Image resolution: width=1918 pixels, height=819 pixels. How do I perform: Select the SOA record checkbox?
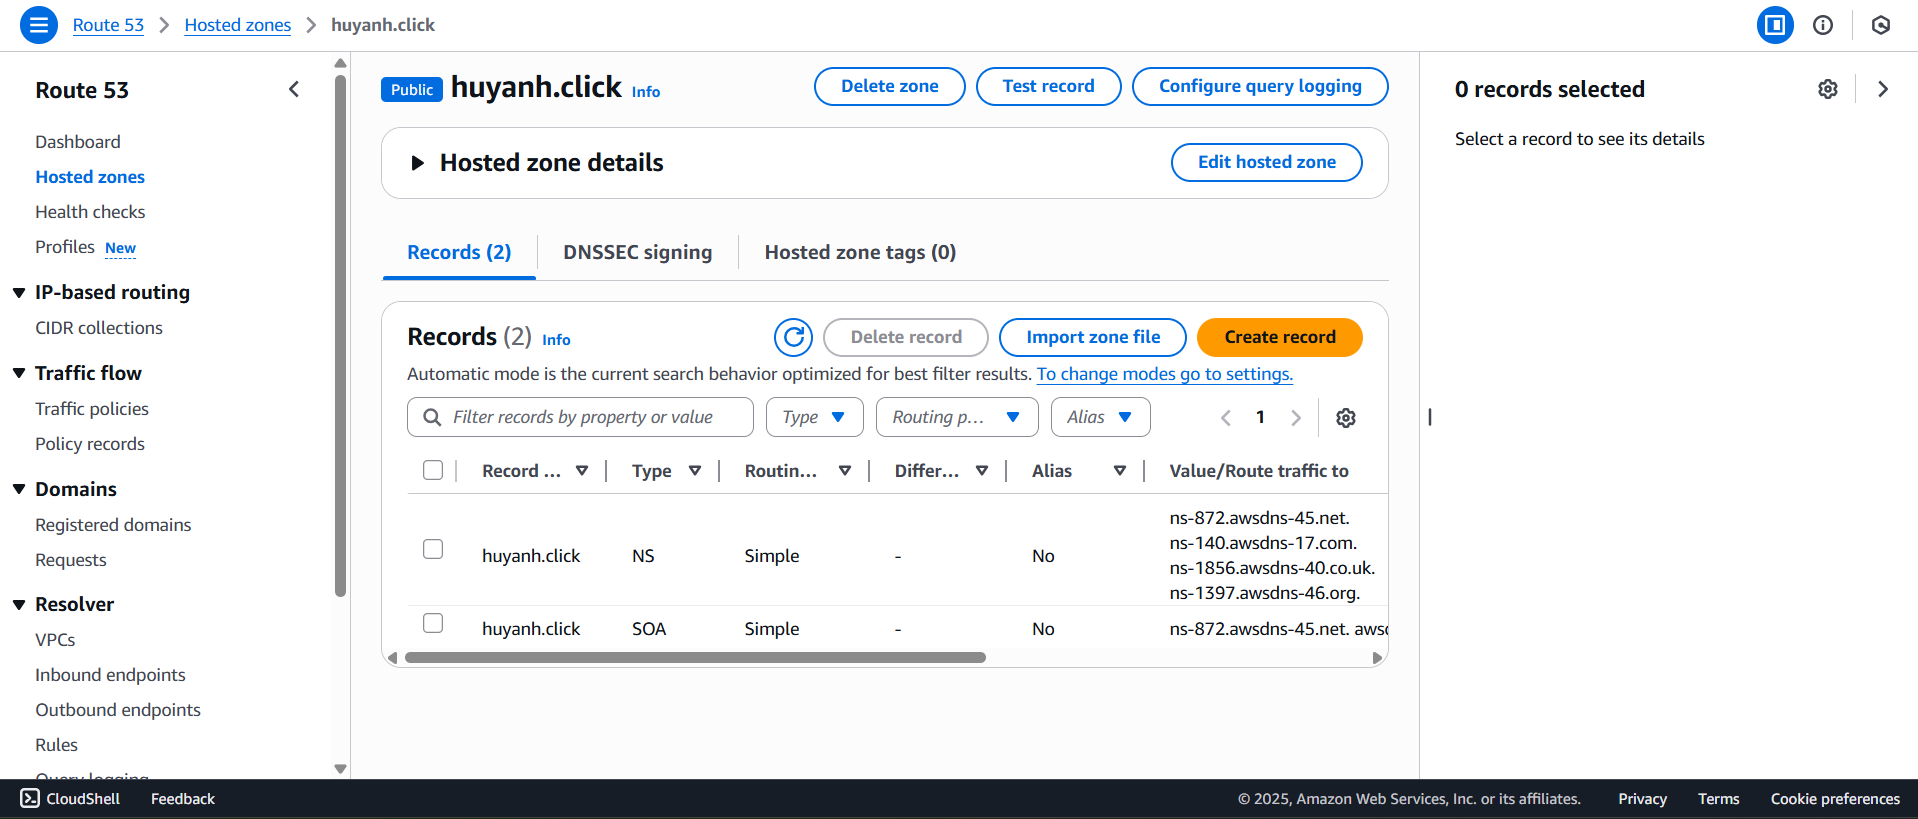[x=433, y=623]
